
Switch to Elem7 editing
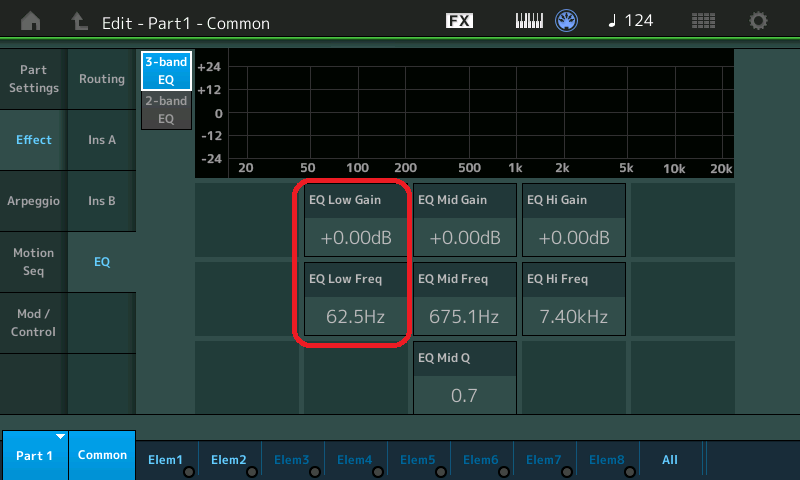[544, 460]
